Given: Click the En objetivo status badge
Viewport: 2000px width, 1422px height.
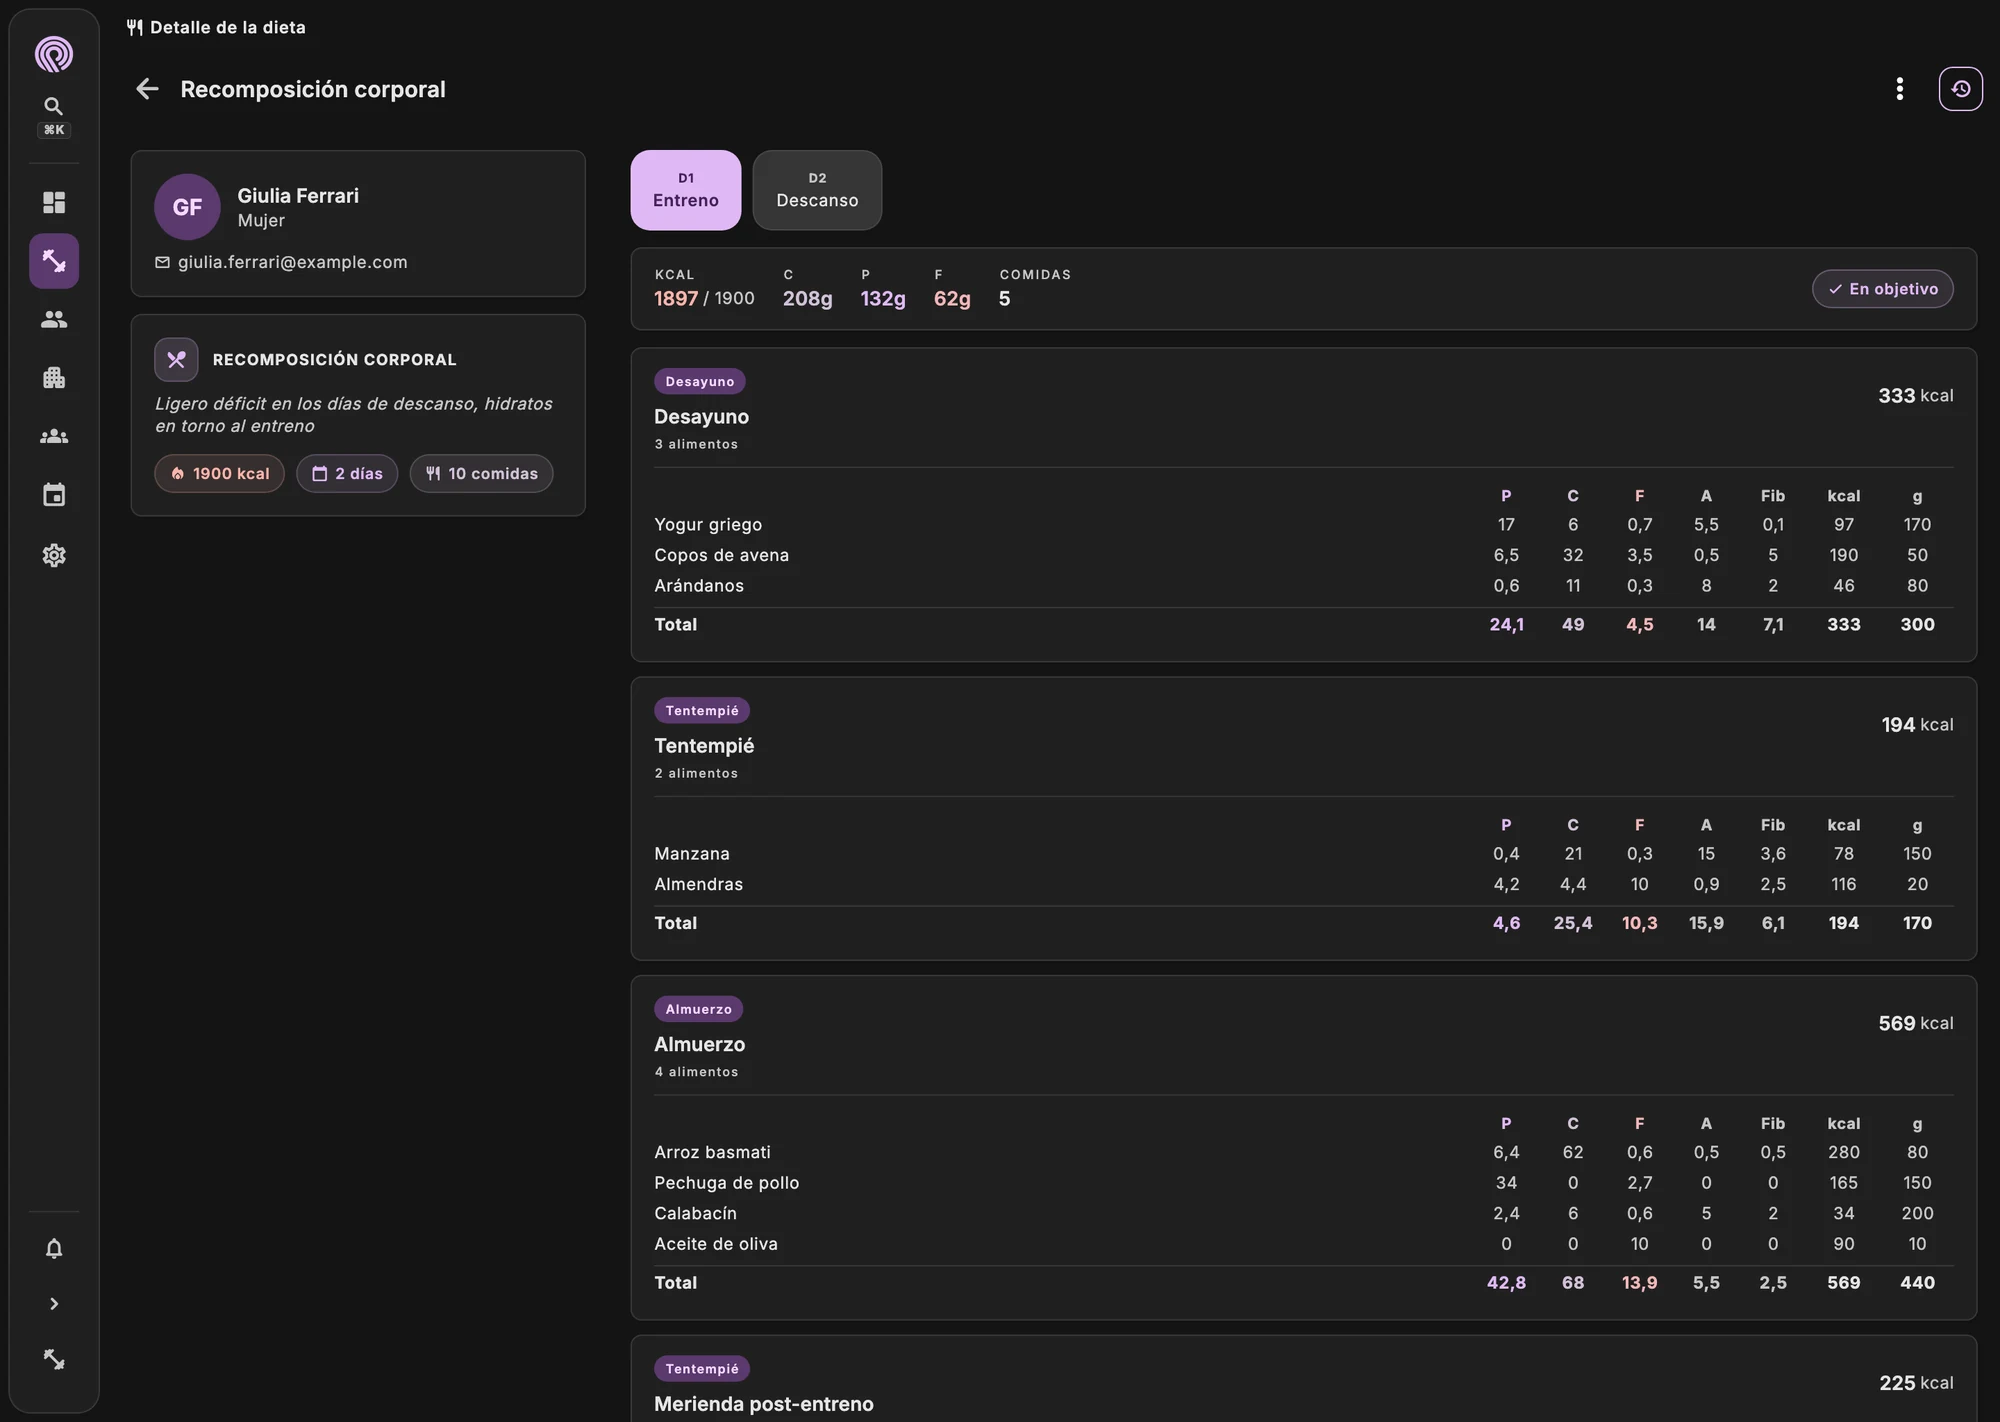Looking at the screenshot, I should (x=1882, y=289).
